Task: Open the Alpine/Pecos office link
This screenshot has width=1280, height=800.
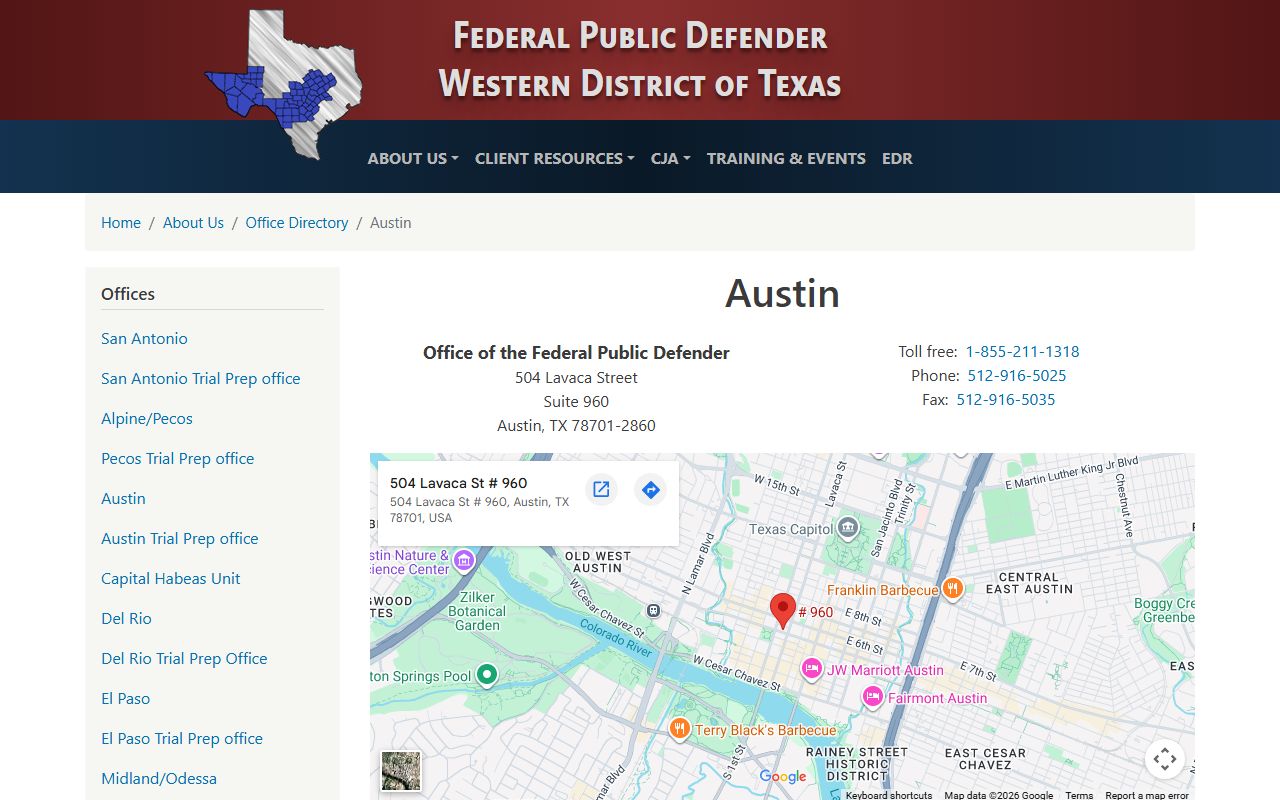Action: pyautogui.click(x=147, y=418)
